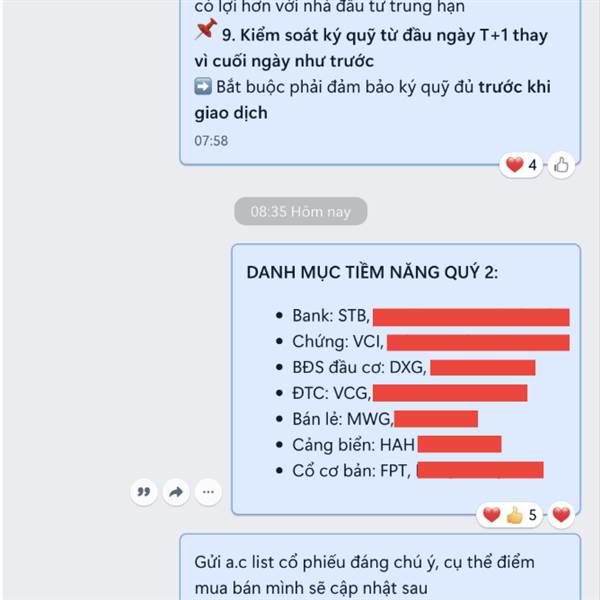This screenshot has width=600, height=600.
Task: Click the 08:35 Hôm nay date separator
Action: click(301, 211)
